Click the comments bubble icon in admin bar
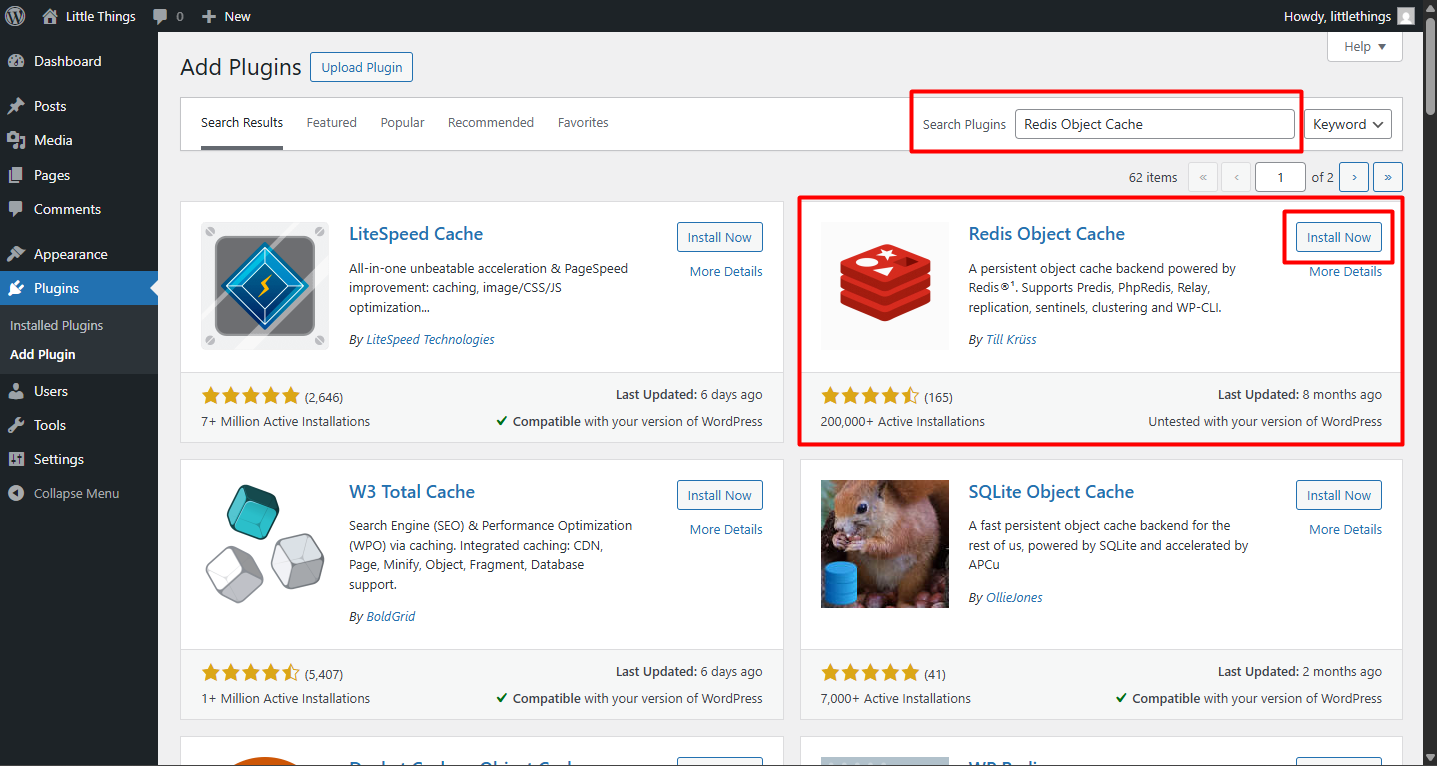The width and height of the screenshot is (1437, 766). (x=161, y=16)
